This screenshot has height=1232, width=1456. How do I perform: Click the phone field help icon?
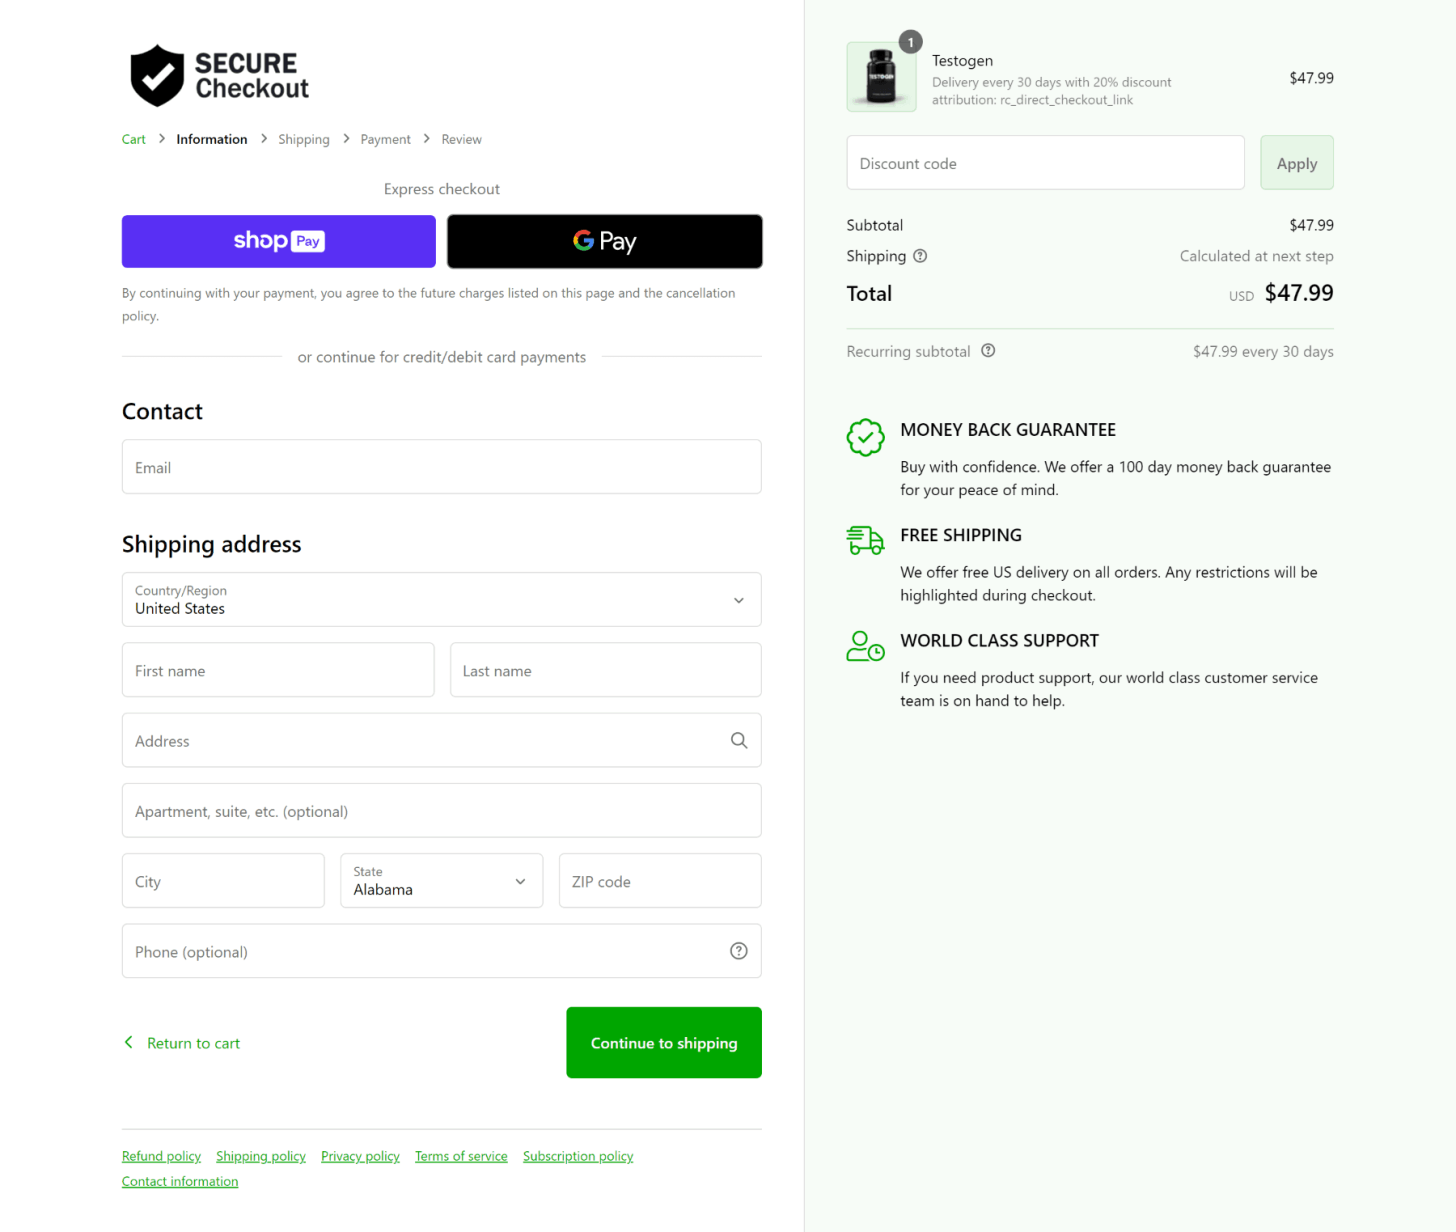coord(739,951)
